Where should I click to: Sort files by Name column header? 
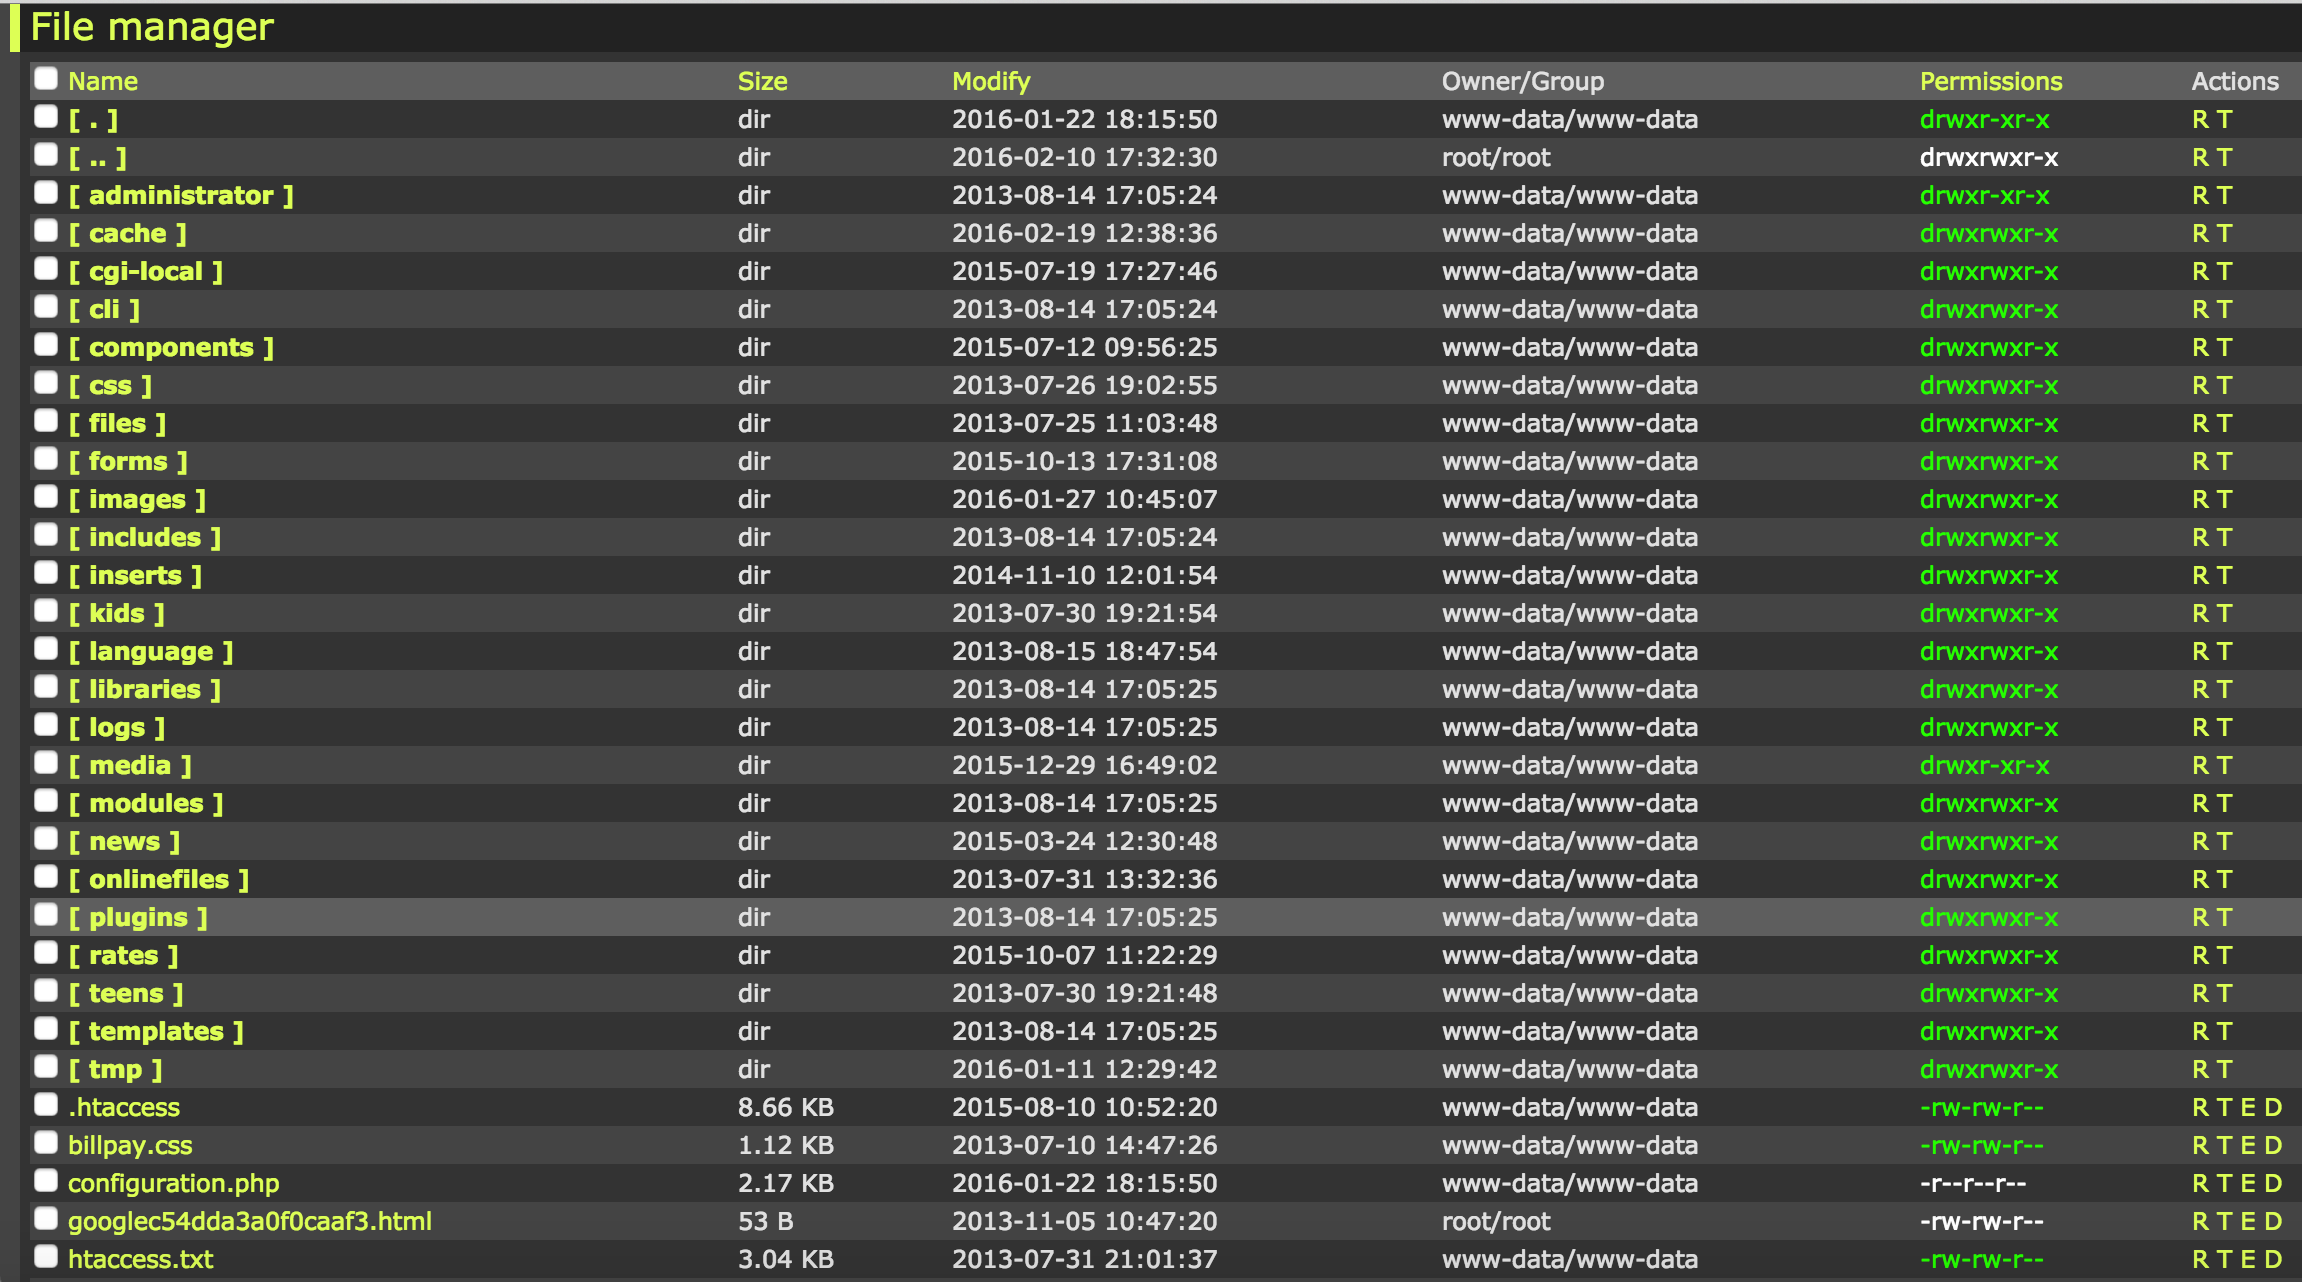pos(103,84)
